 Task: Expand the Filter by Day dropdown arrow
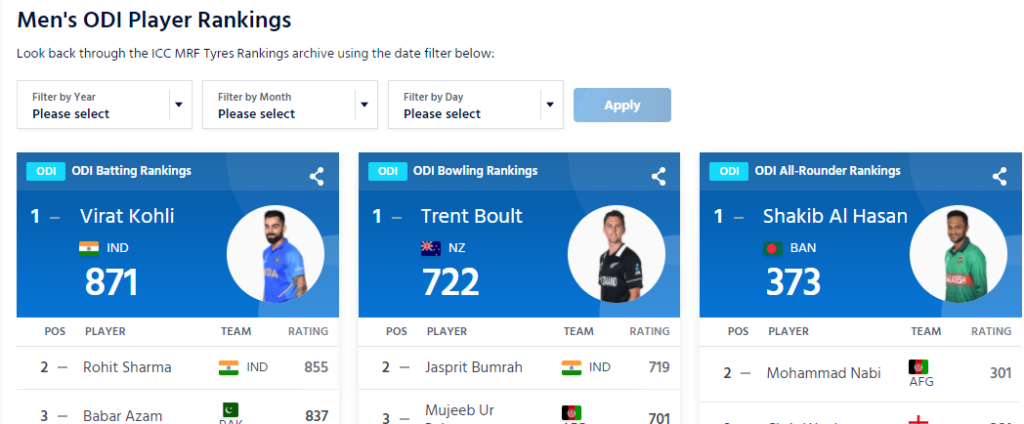point(550,105)
